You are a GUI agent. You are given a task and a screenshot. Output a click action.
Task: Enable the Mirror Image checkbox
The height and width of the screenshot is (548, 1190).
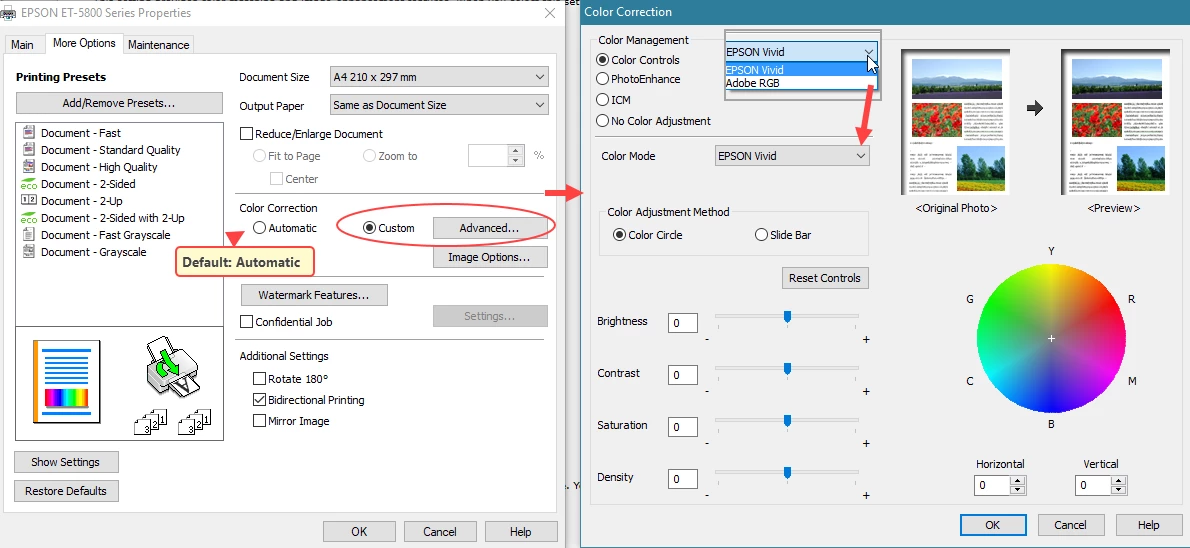(260, 421)
